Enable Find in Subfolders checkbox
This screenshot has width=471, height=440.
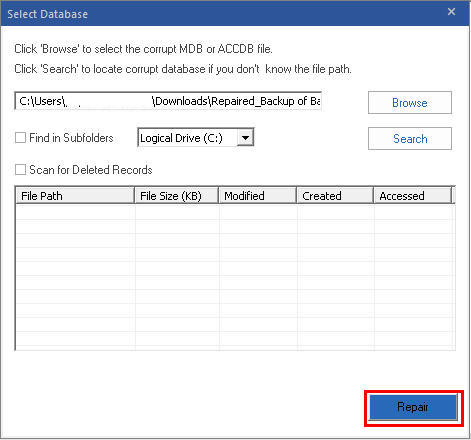point(20,138)
